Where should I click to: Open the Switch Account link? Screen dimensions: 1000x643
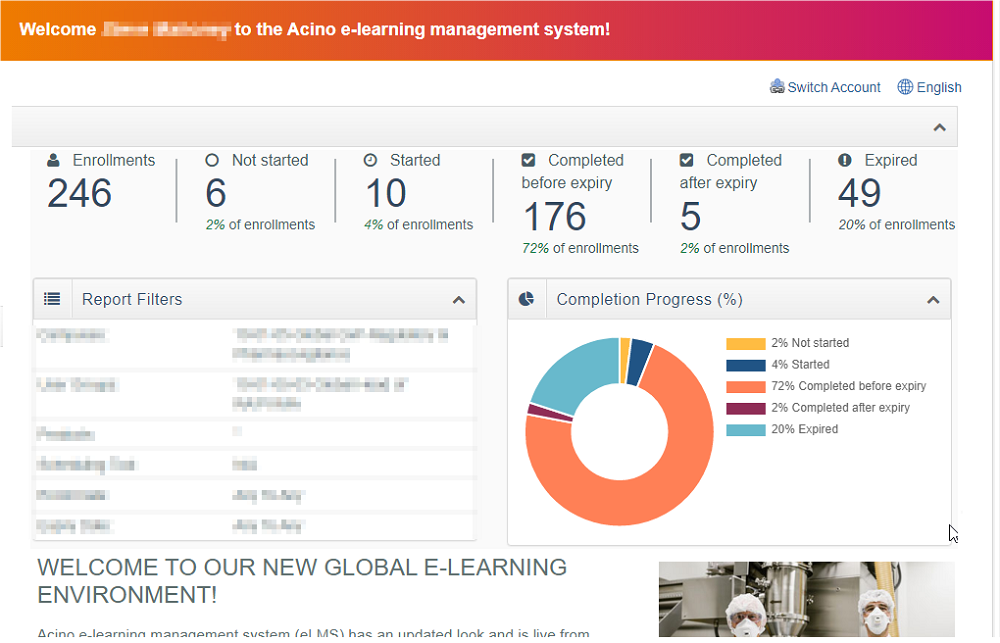[x=834, y=87]
